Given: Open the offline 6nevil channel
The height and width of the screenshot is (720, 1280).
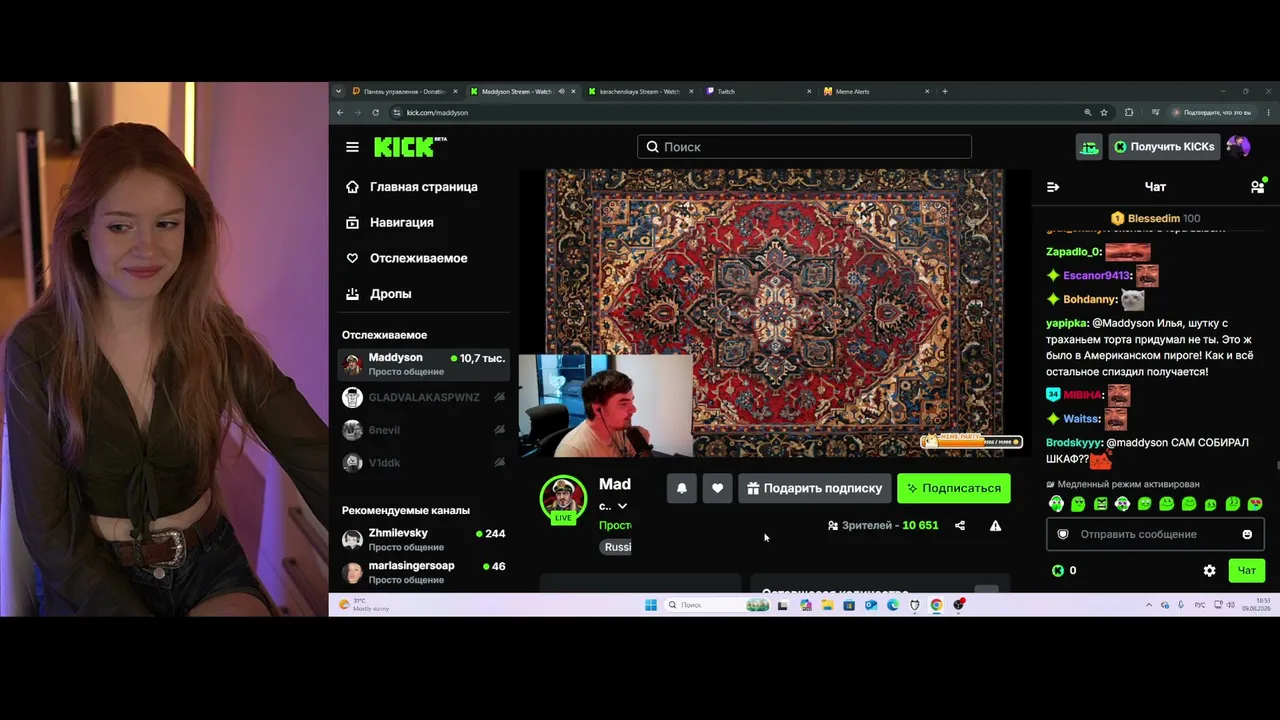Looking at the screenshot, I should [x=424, y=430].
